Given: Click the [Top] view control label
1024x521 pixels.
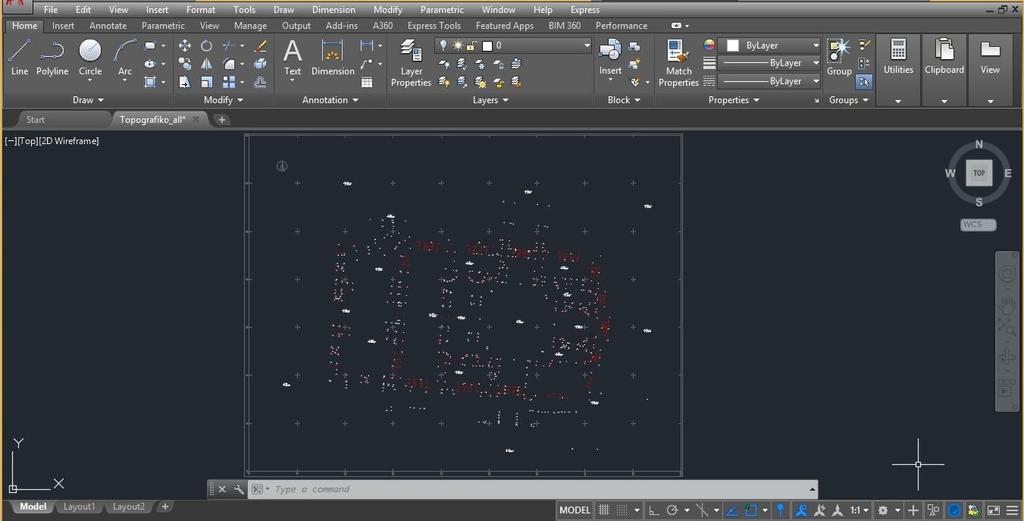Looking at the screenshot, I should [27, 141].
